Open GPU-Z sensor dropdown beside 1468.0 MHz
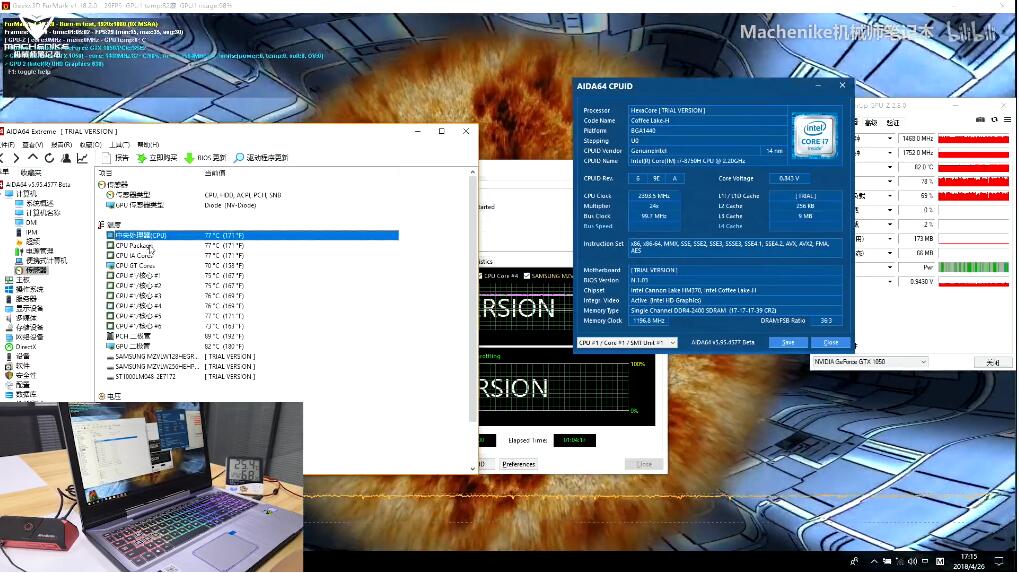 coord(890,138)
